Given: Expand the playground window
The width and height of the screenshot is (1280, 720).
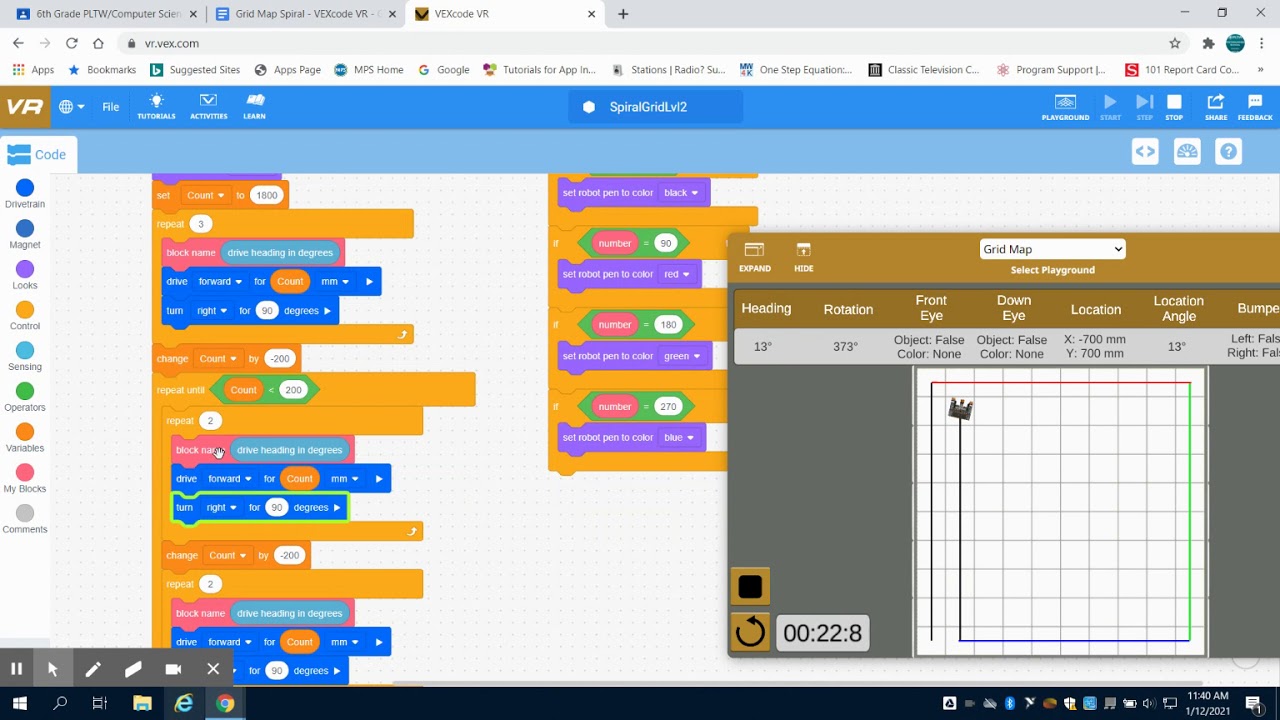Looking at the screenshot, I should click(x=755, y=256).
